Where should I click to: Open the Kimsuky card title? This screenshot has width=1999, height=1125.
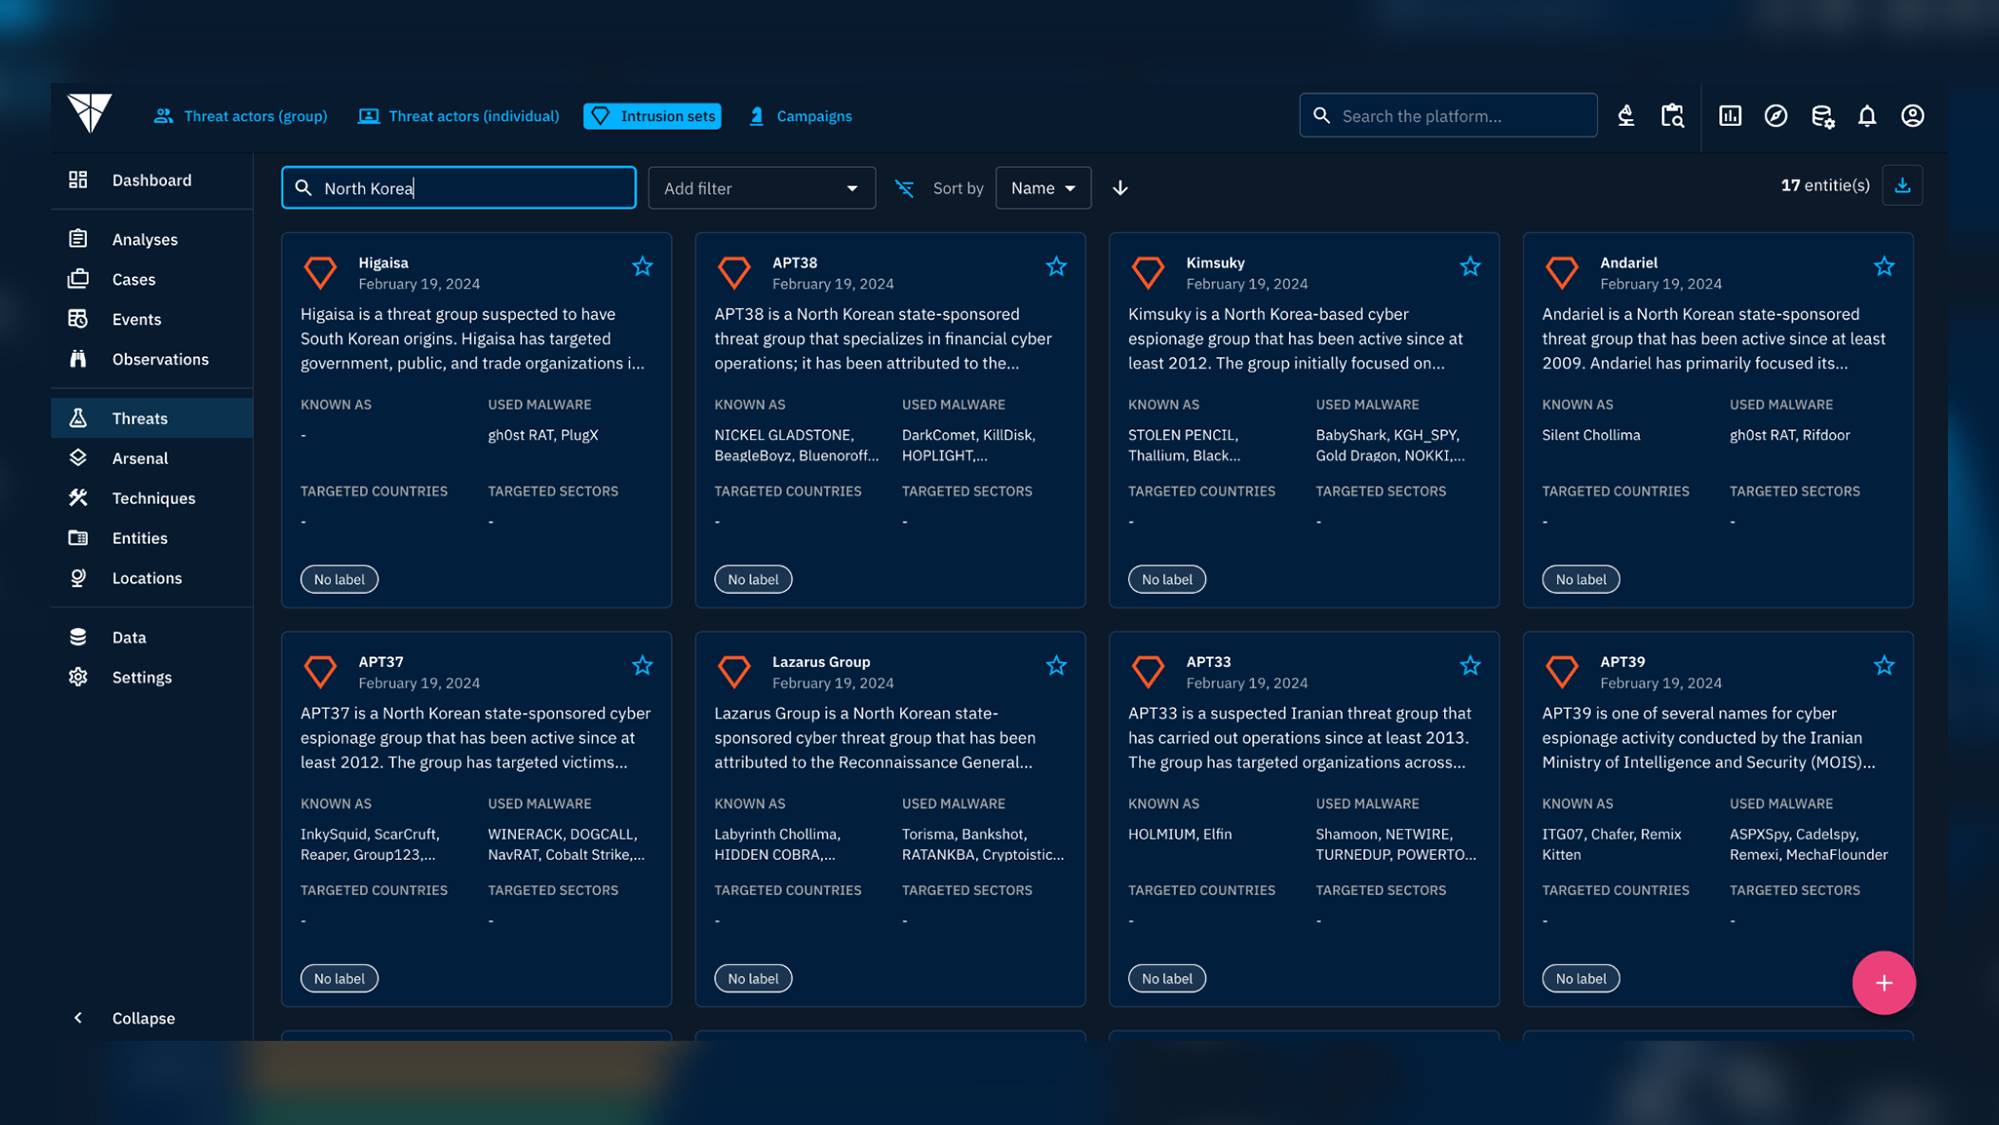click(1215, 262)
